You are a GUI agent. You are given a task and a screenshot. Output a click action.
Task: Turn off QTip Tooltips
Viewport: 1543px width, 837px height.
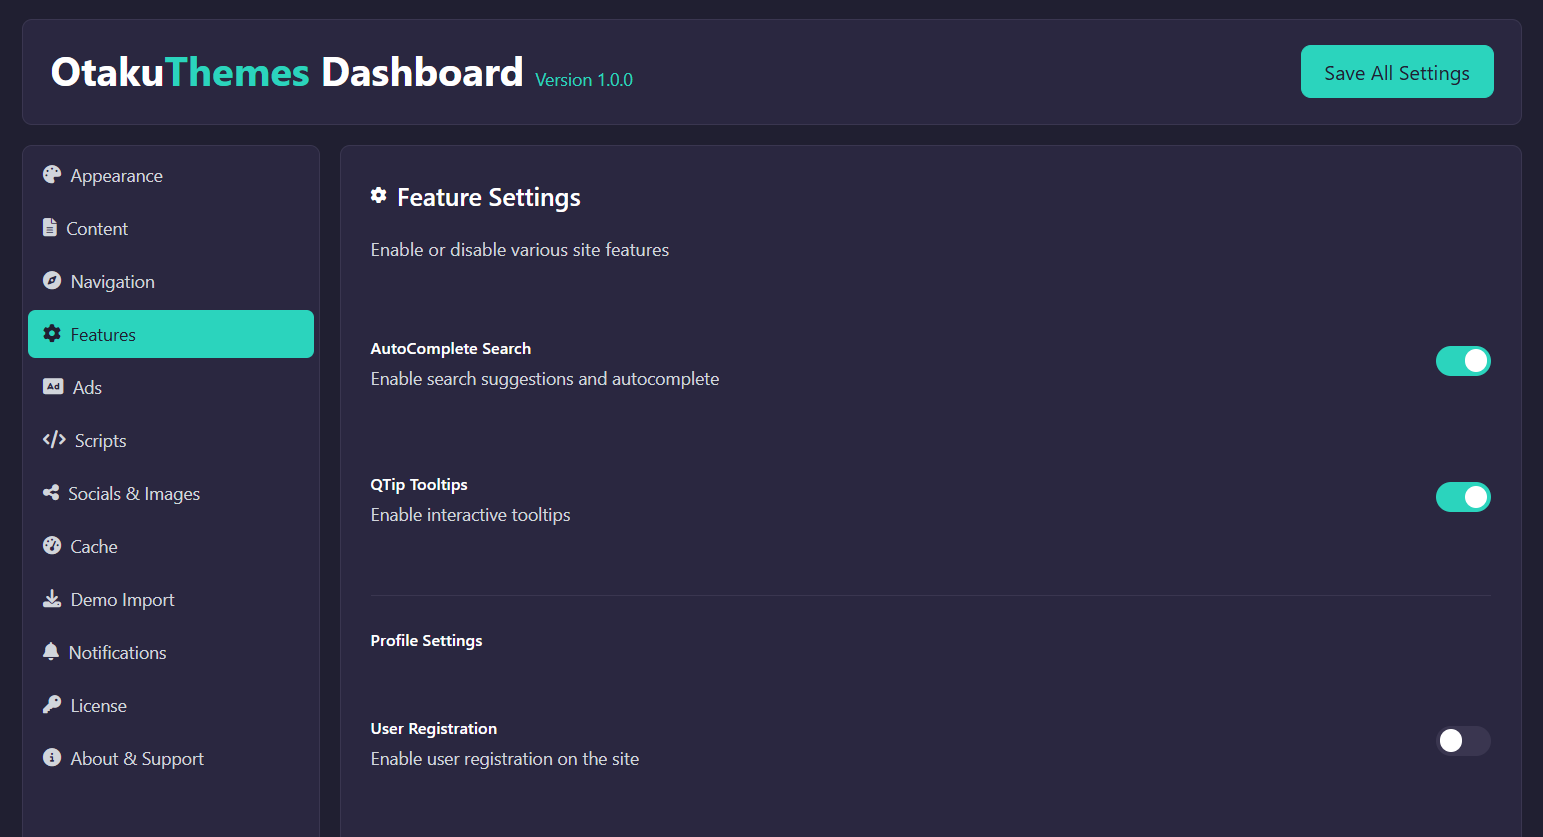coord(1463,497)
